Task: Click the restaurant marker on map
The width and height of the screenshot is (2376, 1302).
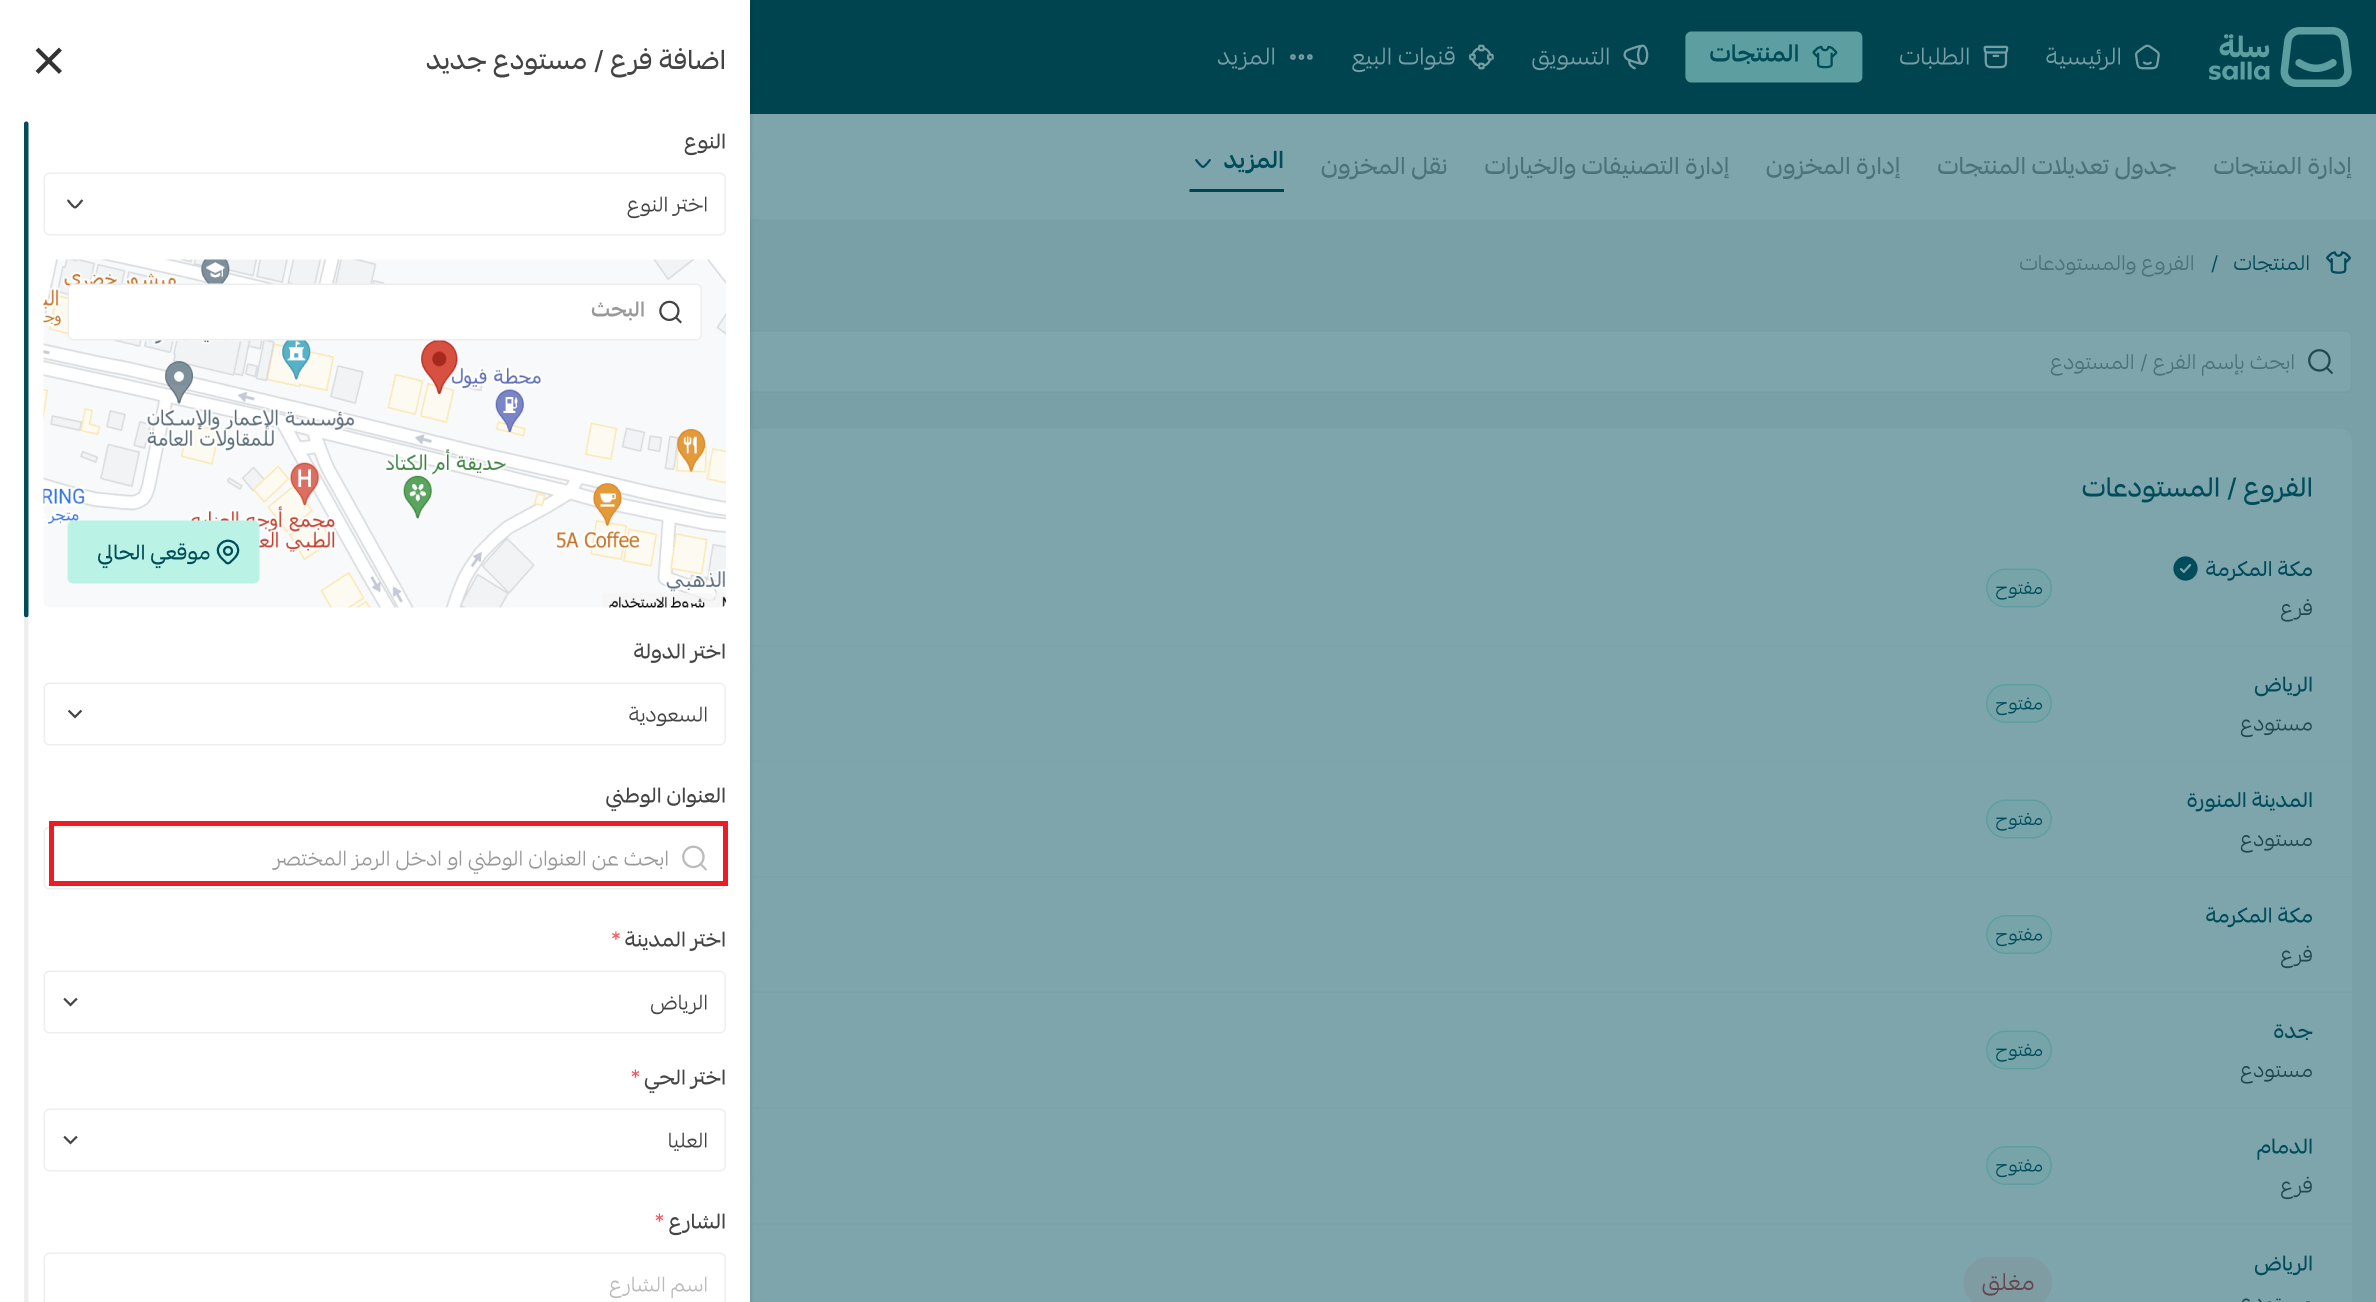Action: coord(691,446)
